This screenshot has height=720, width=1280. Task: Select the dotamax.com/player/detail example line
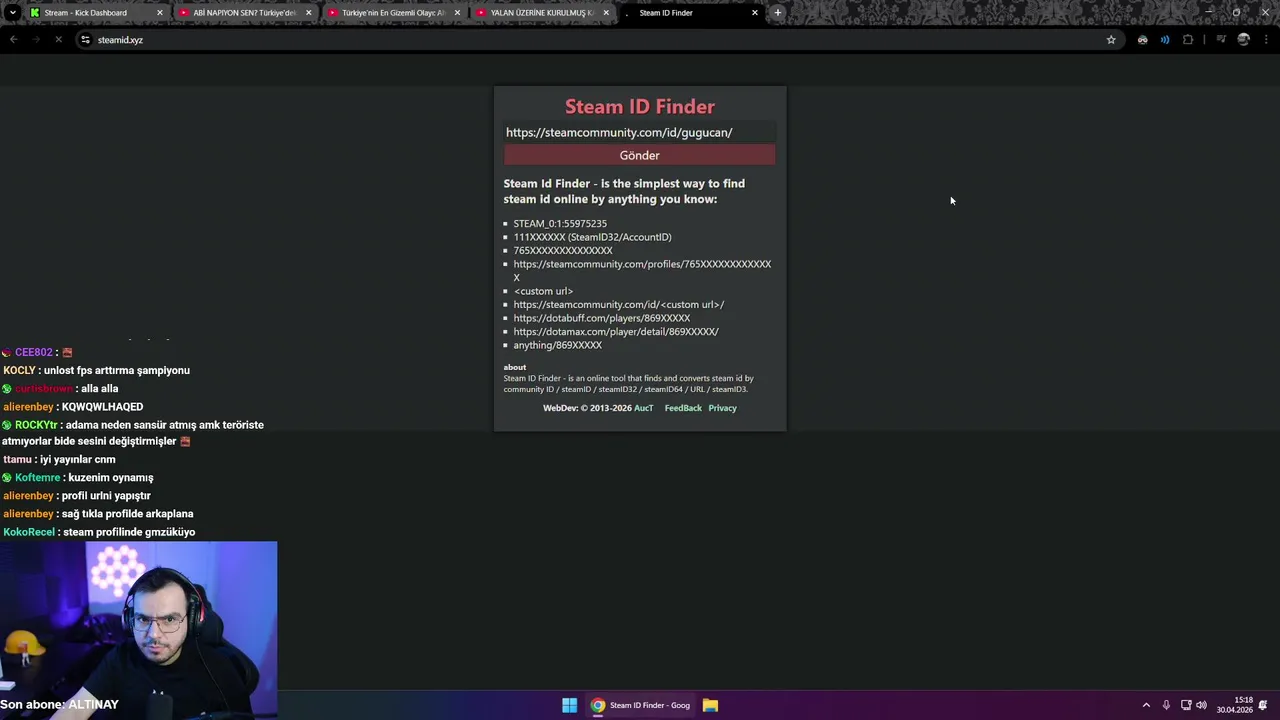616,332
